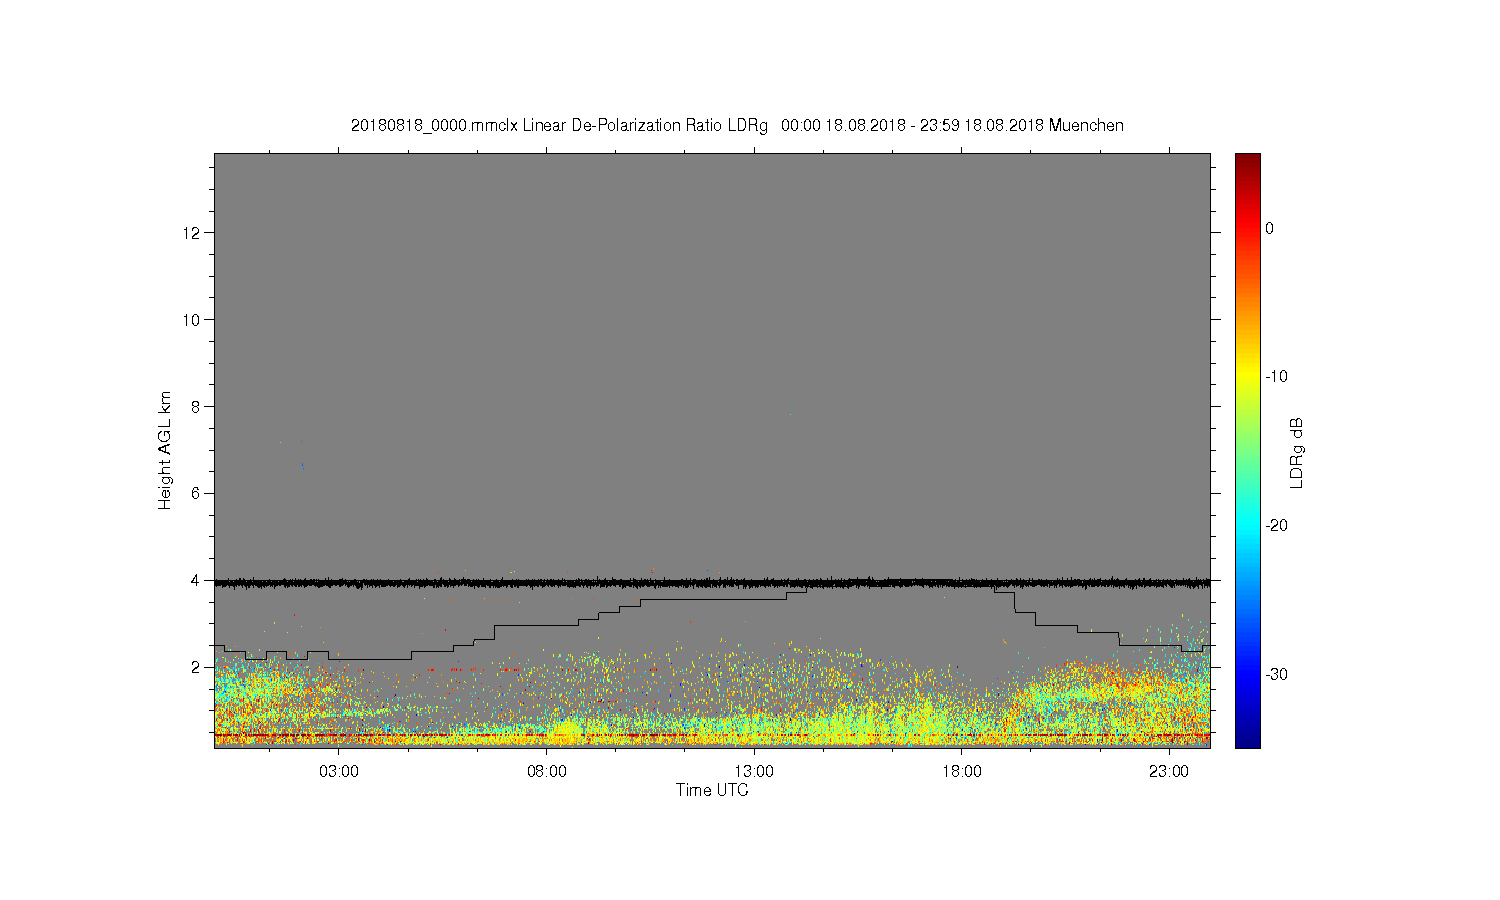Click the height axis tick label 6
Viewport: 1500px width, 900px height.
[x=195, y=493]
